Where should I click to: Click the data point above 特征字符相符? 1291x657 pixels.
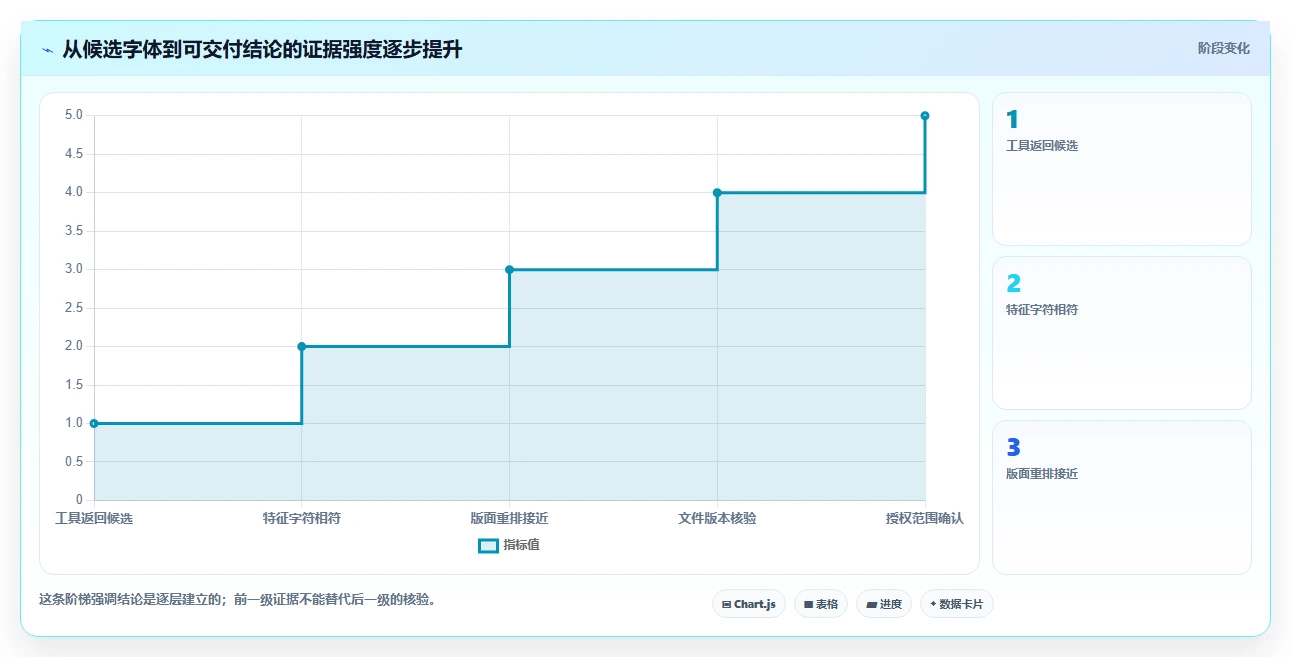point(302,346)
